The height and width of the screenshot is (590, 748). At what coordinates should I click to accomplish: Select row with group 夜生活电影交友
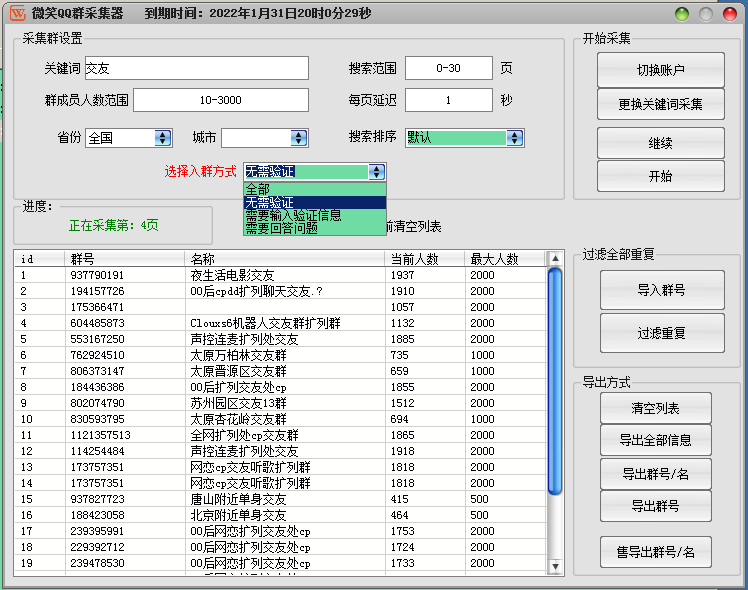point(280,275)
